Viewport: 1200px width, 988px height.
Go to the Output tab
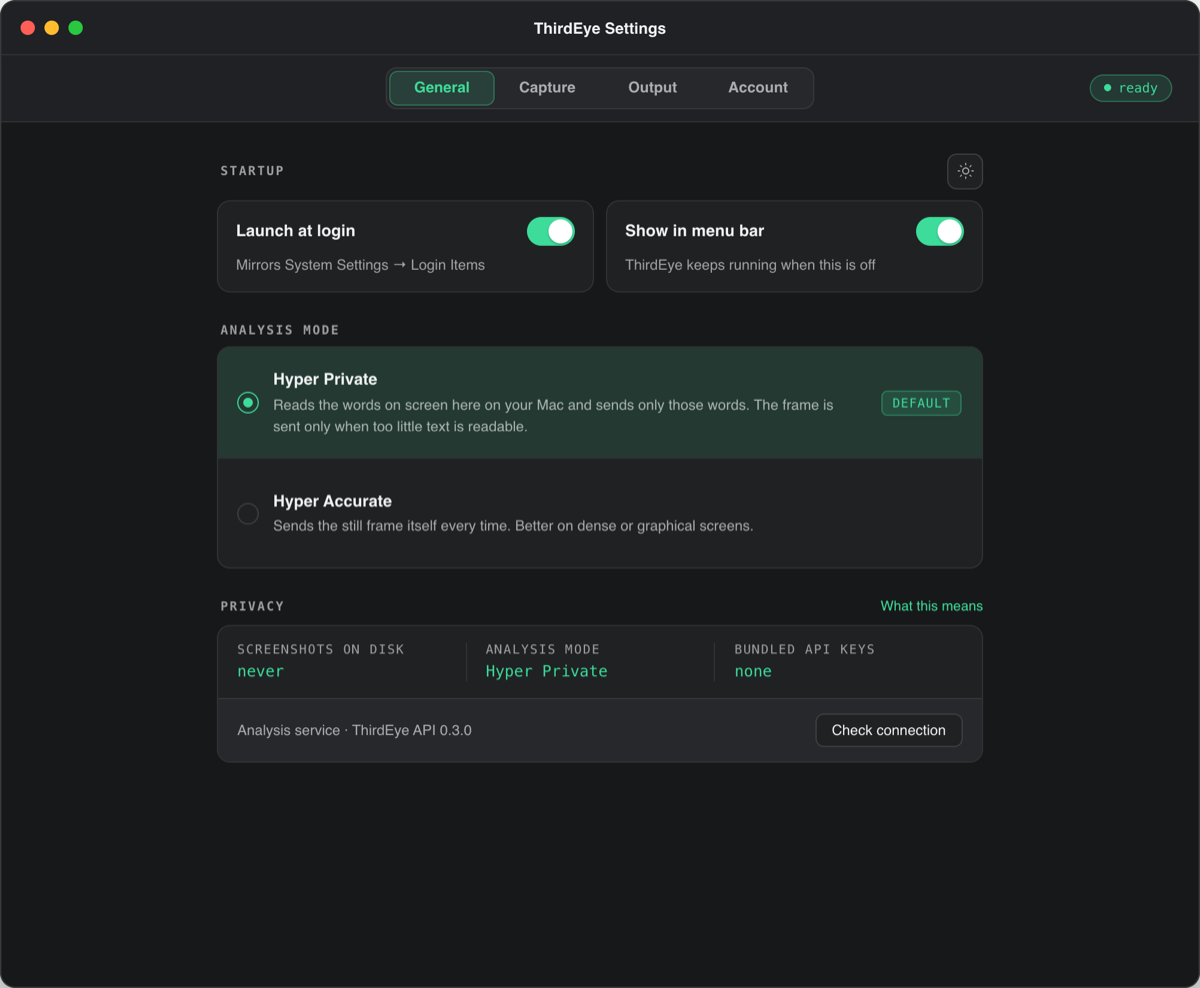[652, 88]
